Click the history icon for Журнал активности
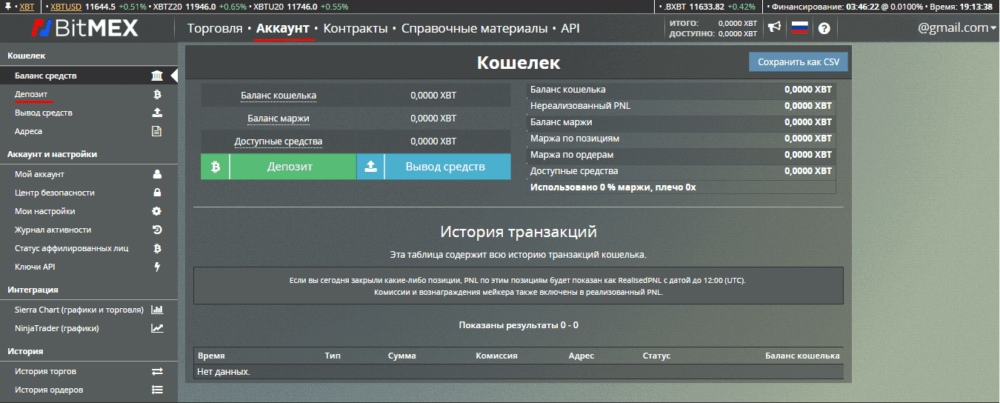Image resolution: width=1000 pixels, height=403 pixels. coord(156,230)
